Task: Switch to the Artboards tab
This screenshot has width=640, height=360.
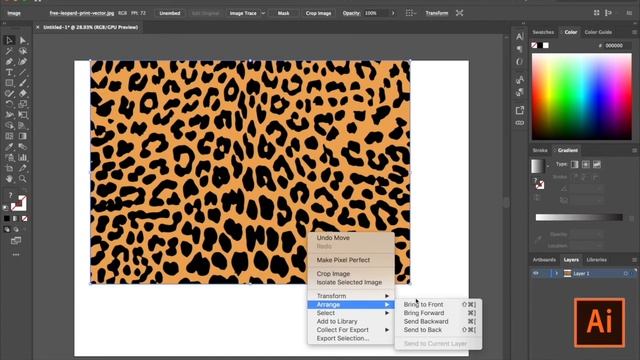Action: tap(544, 260)
